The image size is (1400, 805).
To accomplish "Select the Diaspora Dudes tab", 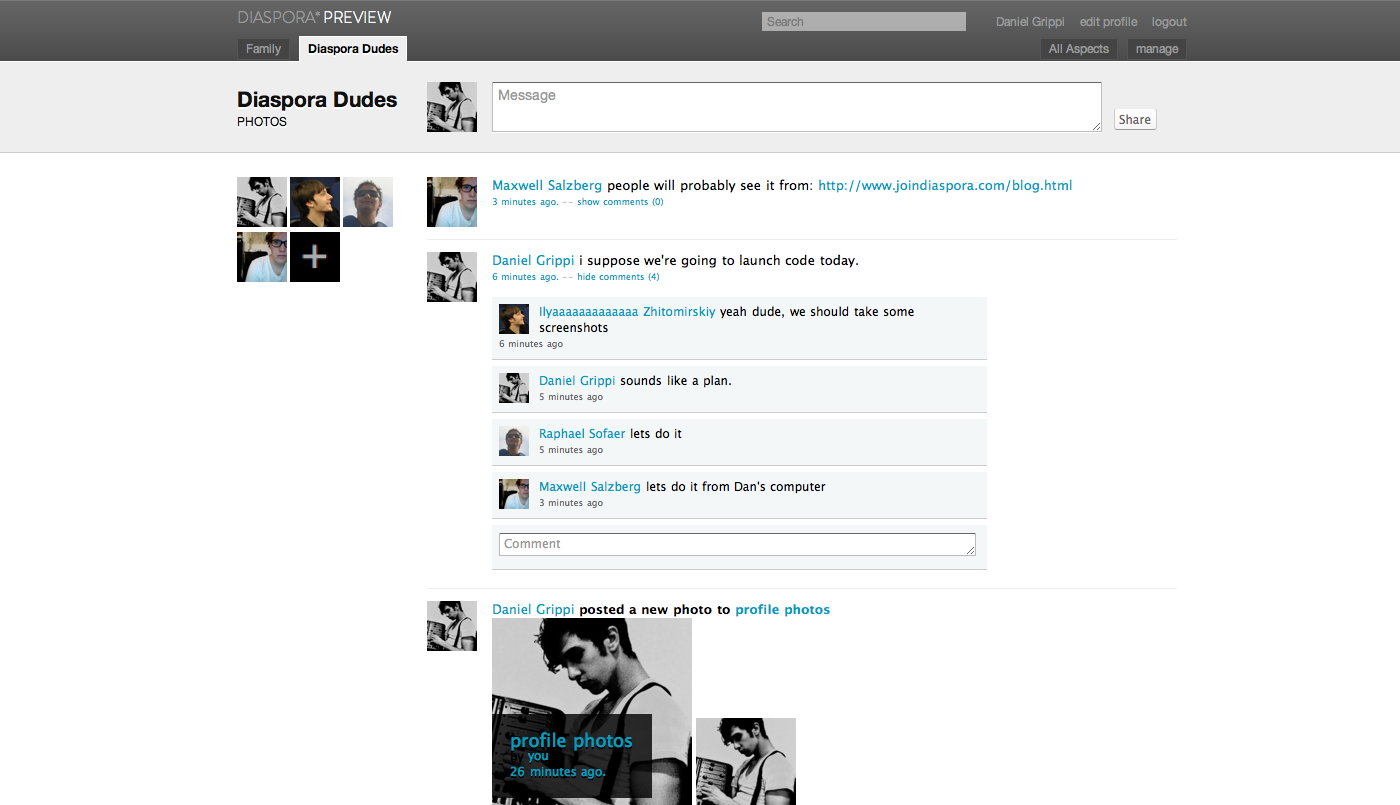I will click(353, 49).
